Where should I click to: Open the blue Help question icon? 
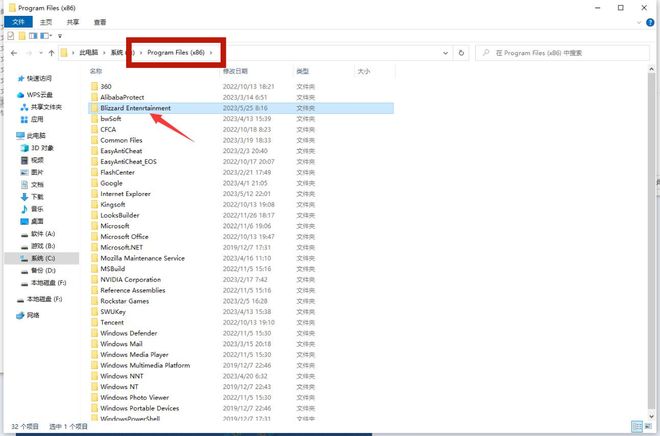(648, 21)
